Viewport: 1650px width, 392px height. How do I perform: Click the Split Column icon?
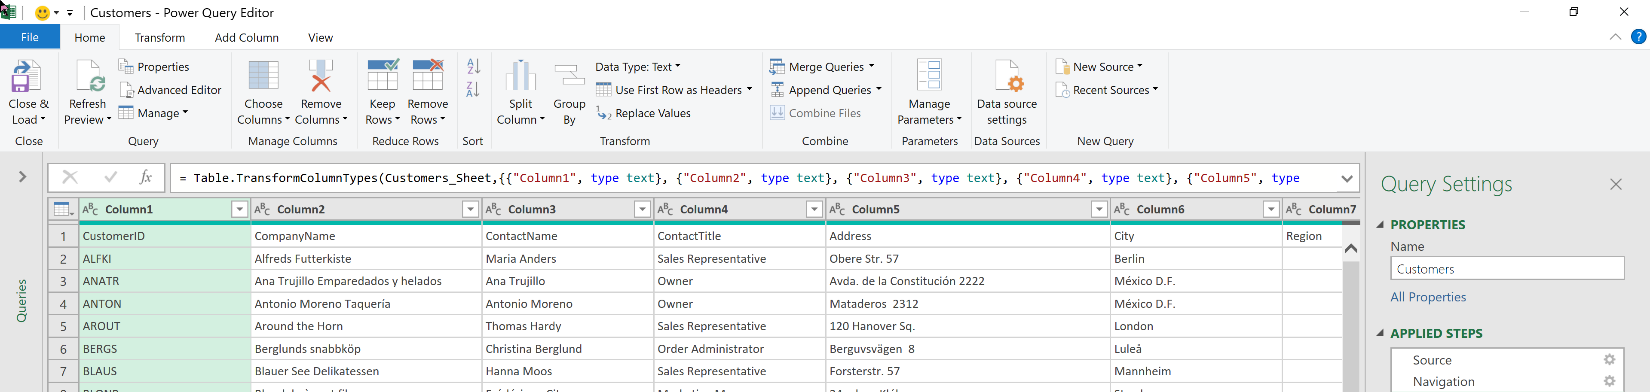520,76
